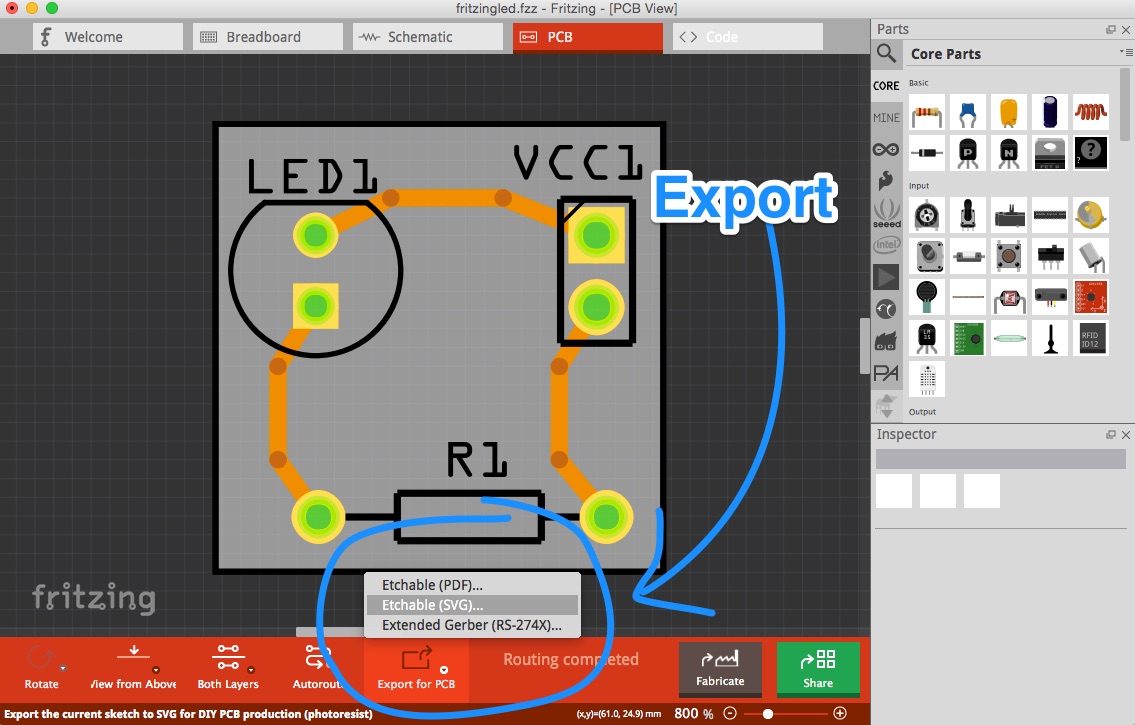This screenshot has width=1135, height=725.
Task: Pick the RFID ID12 part
Action: click(1091, 338)
